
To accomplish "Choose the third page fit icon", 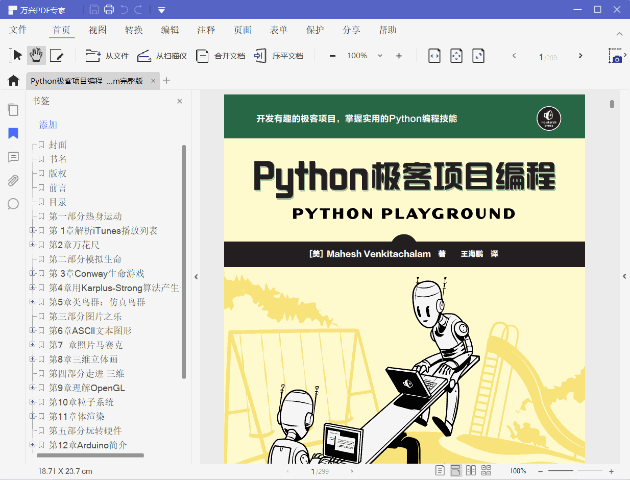I will (478, 56).
